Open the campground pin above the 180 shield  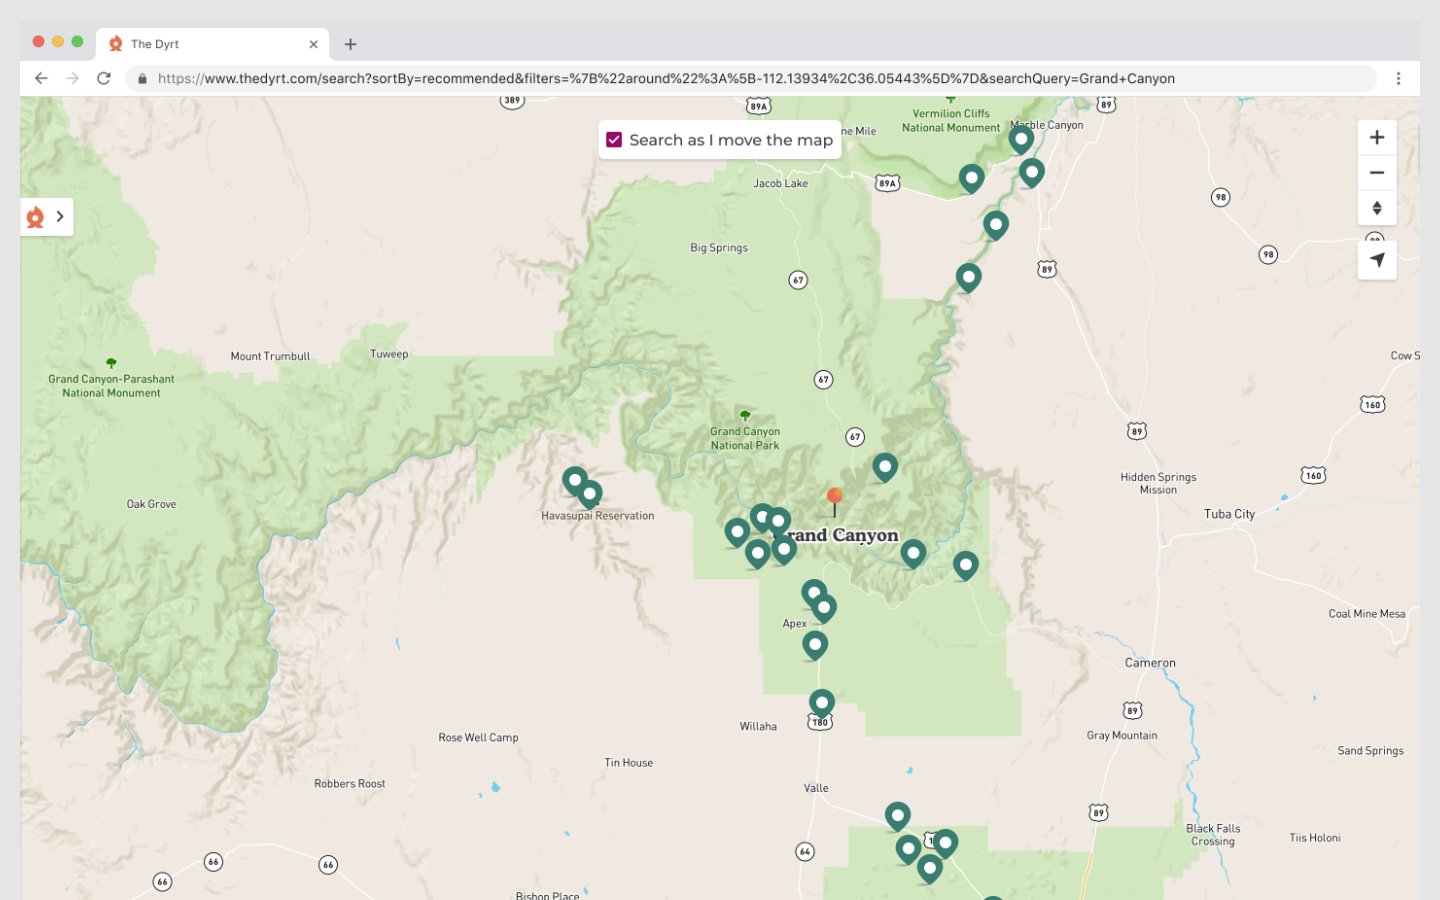[x=822, y=703]
